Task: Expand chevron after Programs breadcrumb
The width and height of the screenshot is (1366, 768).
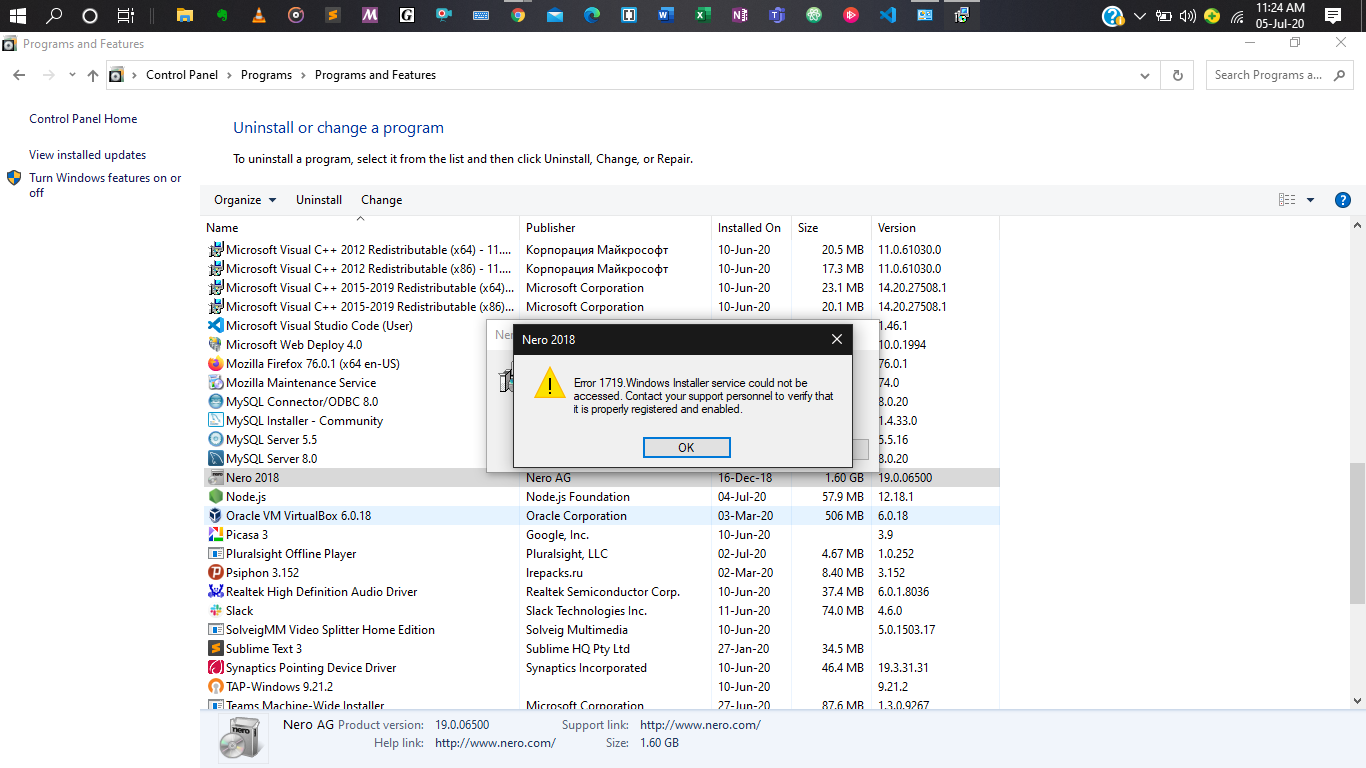Action: (303, 75)
